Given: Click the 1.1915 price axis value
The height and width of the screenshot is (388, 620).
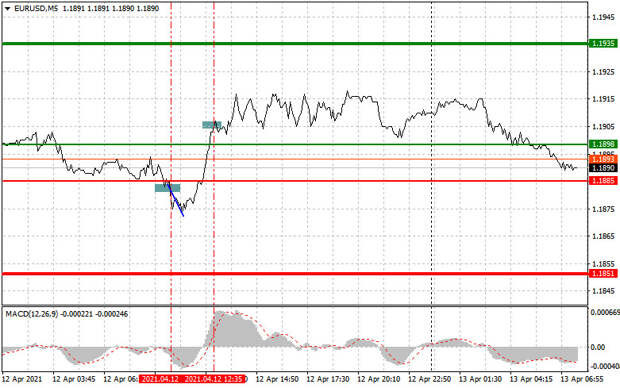Looking at the screenshot, I should (x=603, y=99).
